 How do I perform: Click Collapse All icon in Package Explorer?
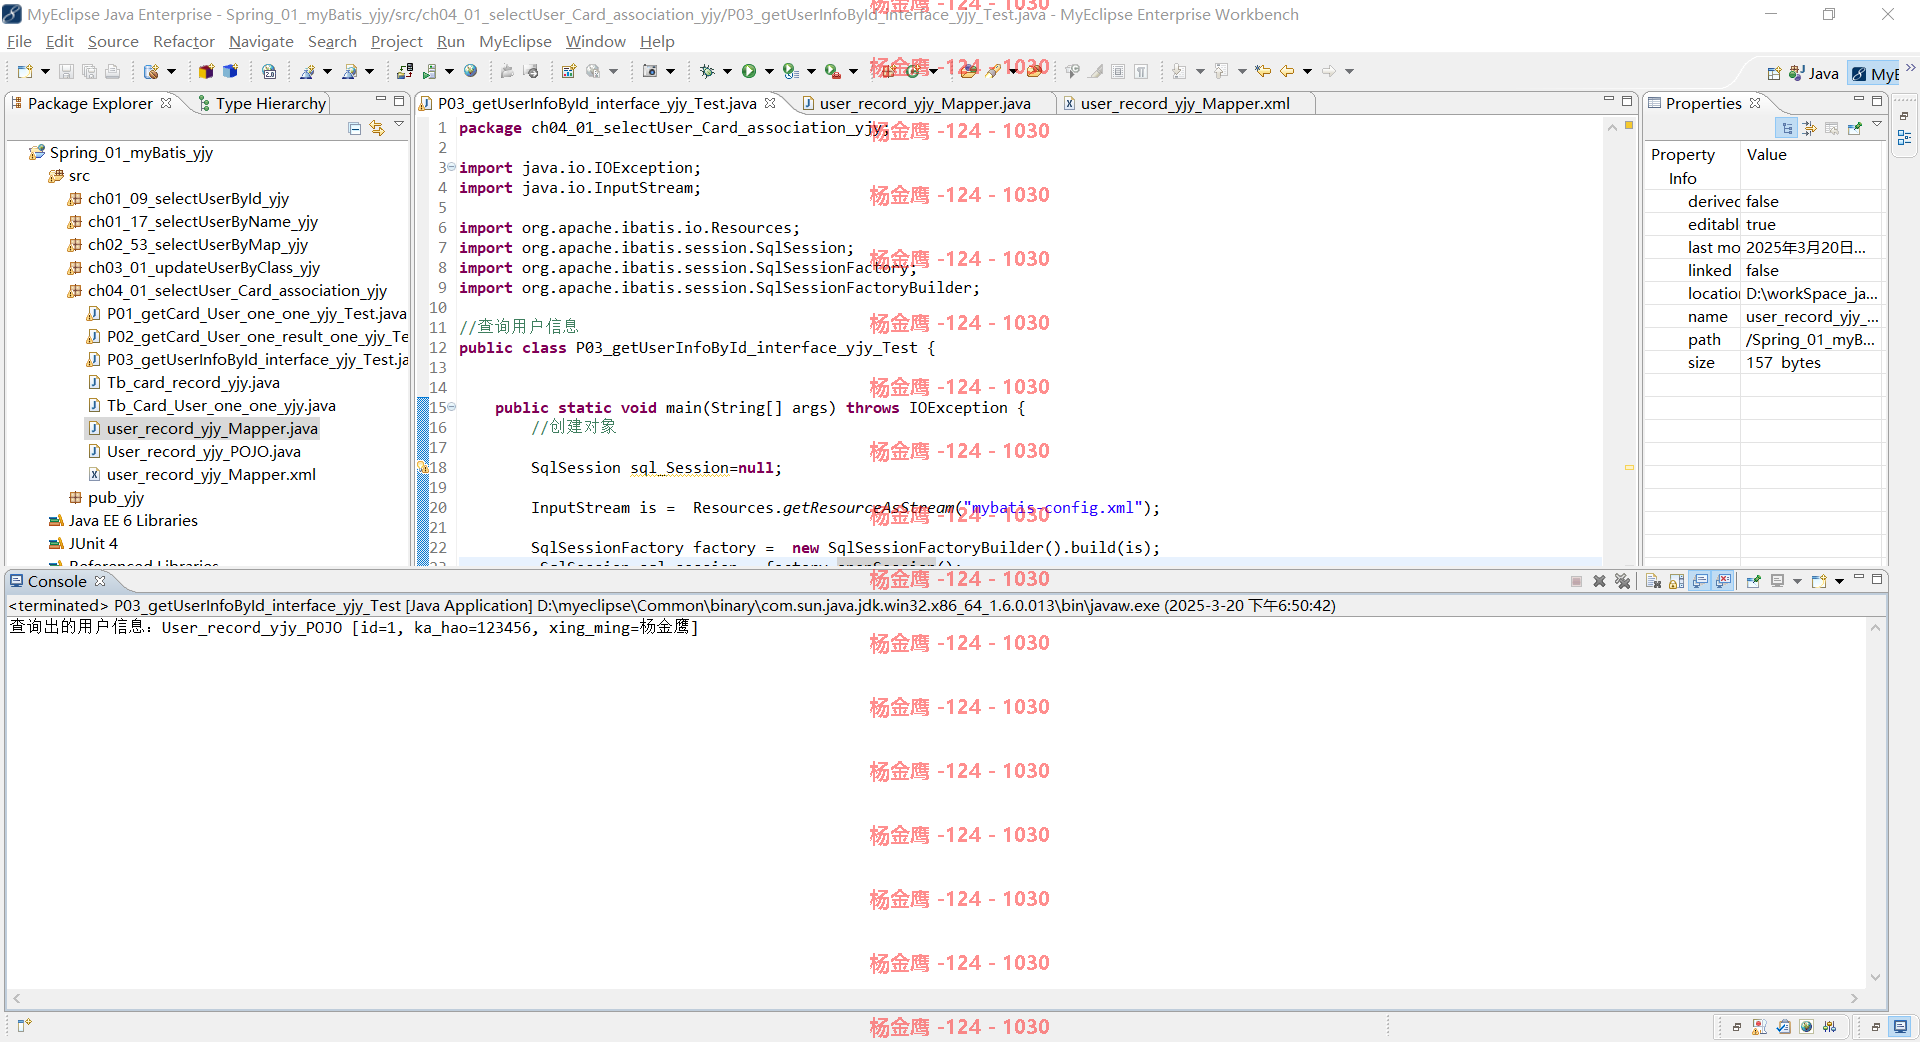(x=354, y=128)
